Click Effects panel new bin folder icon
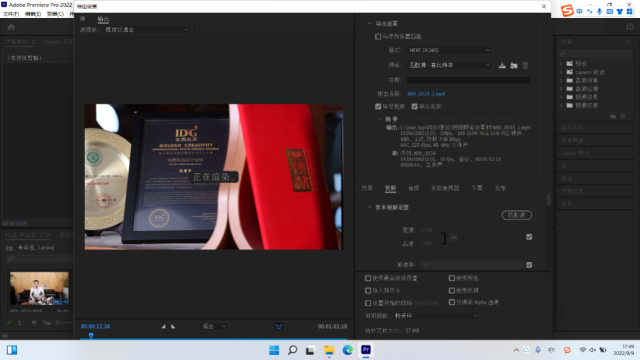Image resolution: width=640 pixels, height=360 pixels. click(613, 116)
